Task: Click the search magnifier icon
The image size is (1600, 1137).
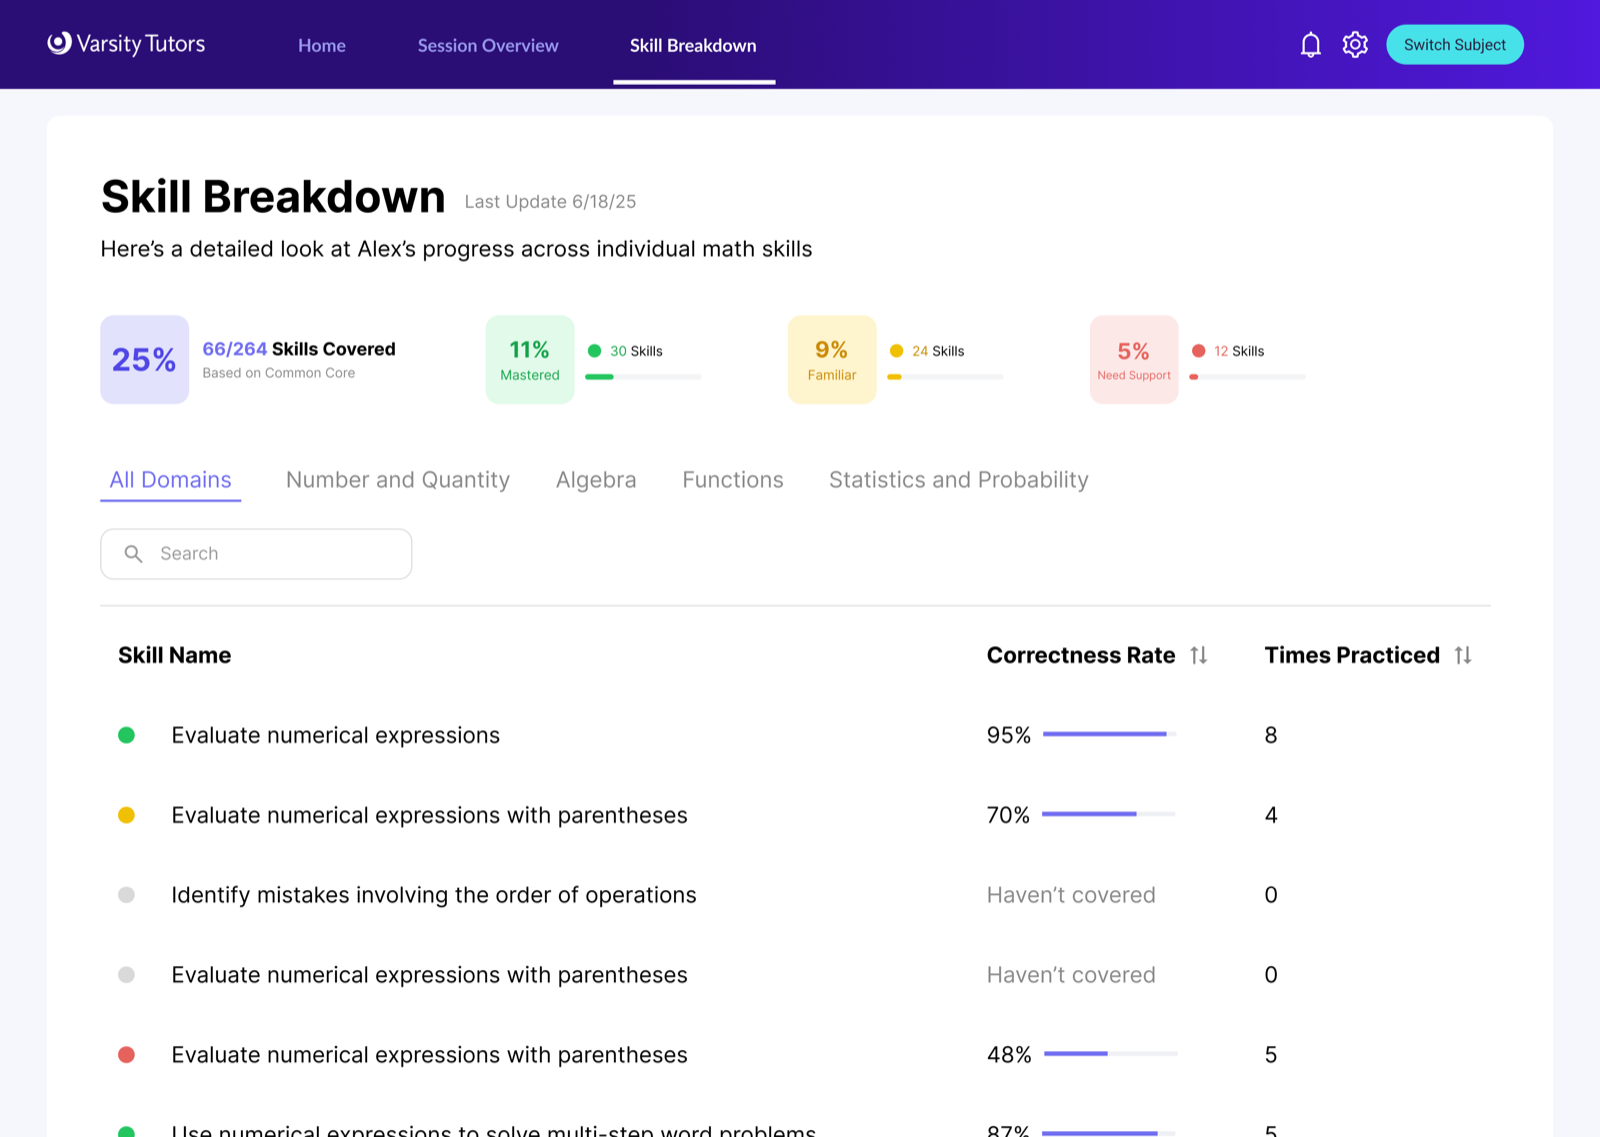Action: tap(133, 553)
